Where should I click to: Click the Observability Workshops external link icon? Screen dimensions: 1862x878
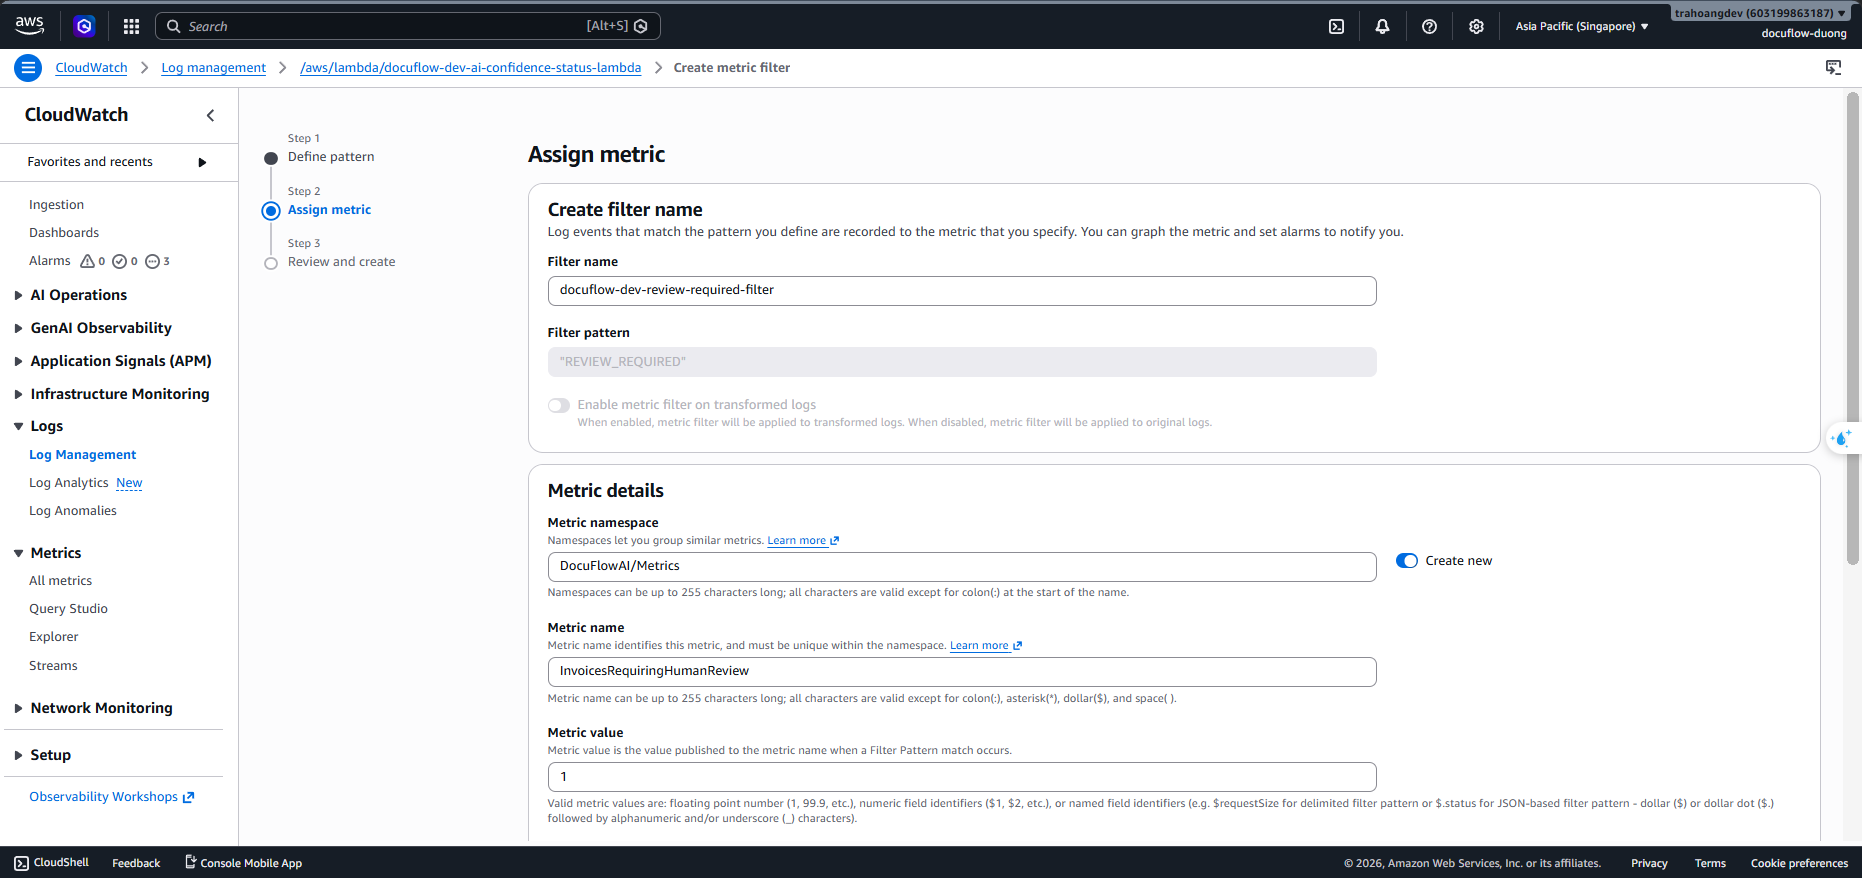188,797
